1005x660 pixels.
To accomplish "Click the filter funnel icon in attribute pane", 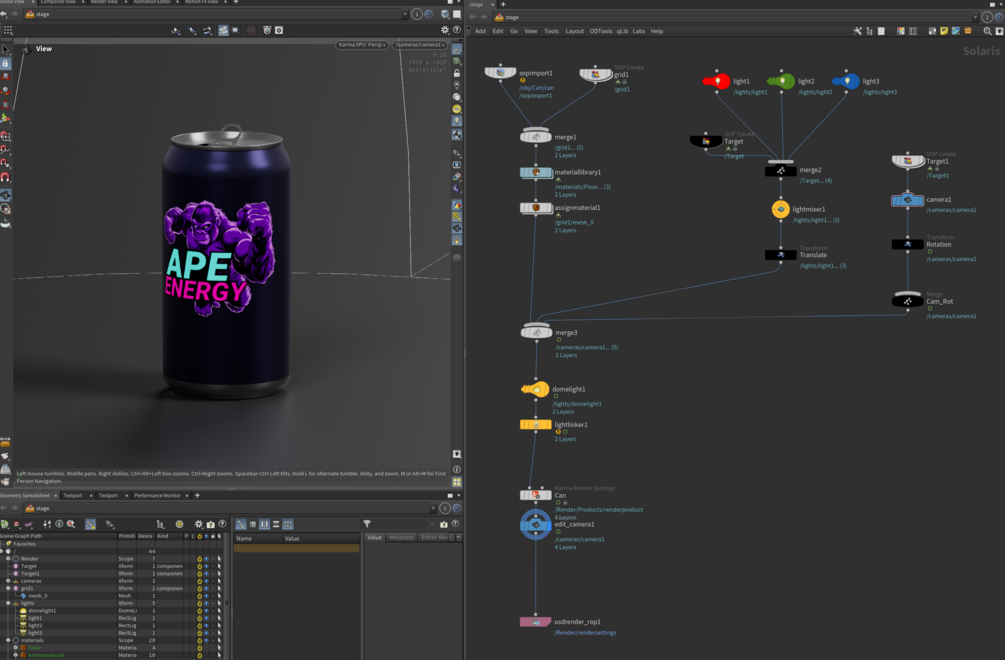I will coord(367,524).
